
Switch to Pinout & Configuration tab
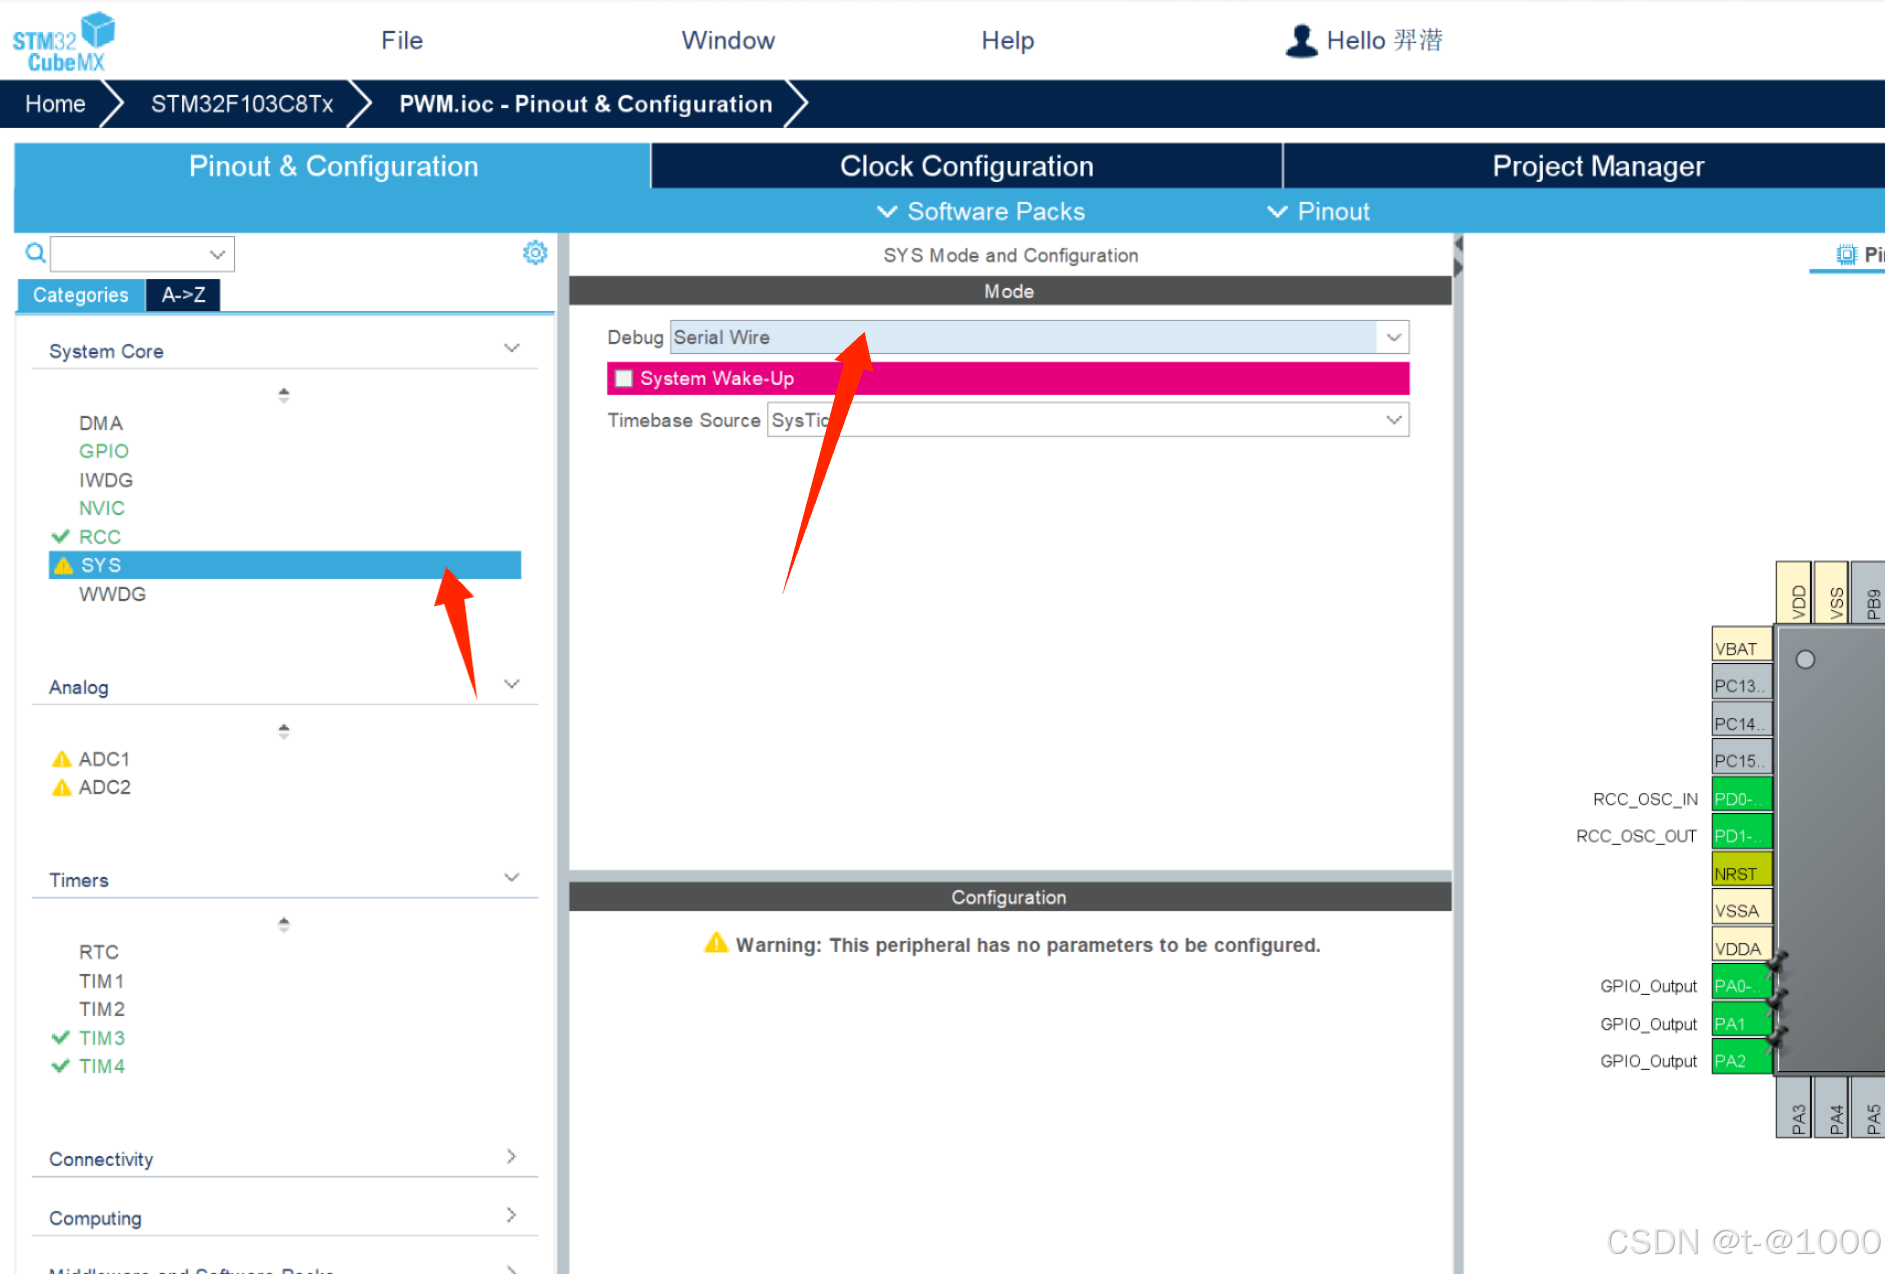pos(333,166)
